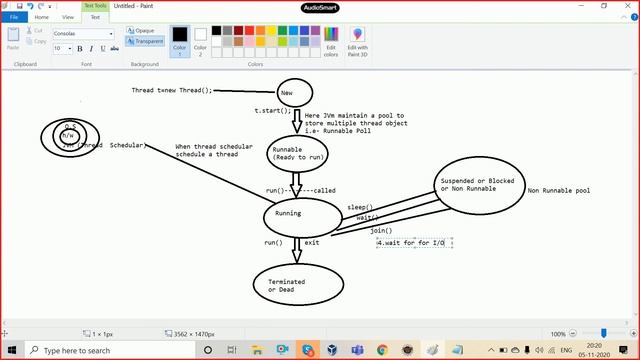The width and height of the screenshot is (640, 360).
Task: Click the ENG language indicator
Action: pyautogui.click(x=566, y=350)
